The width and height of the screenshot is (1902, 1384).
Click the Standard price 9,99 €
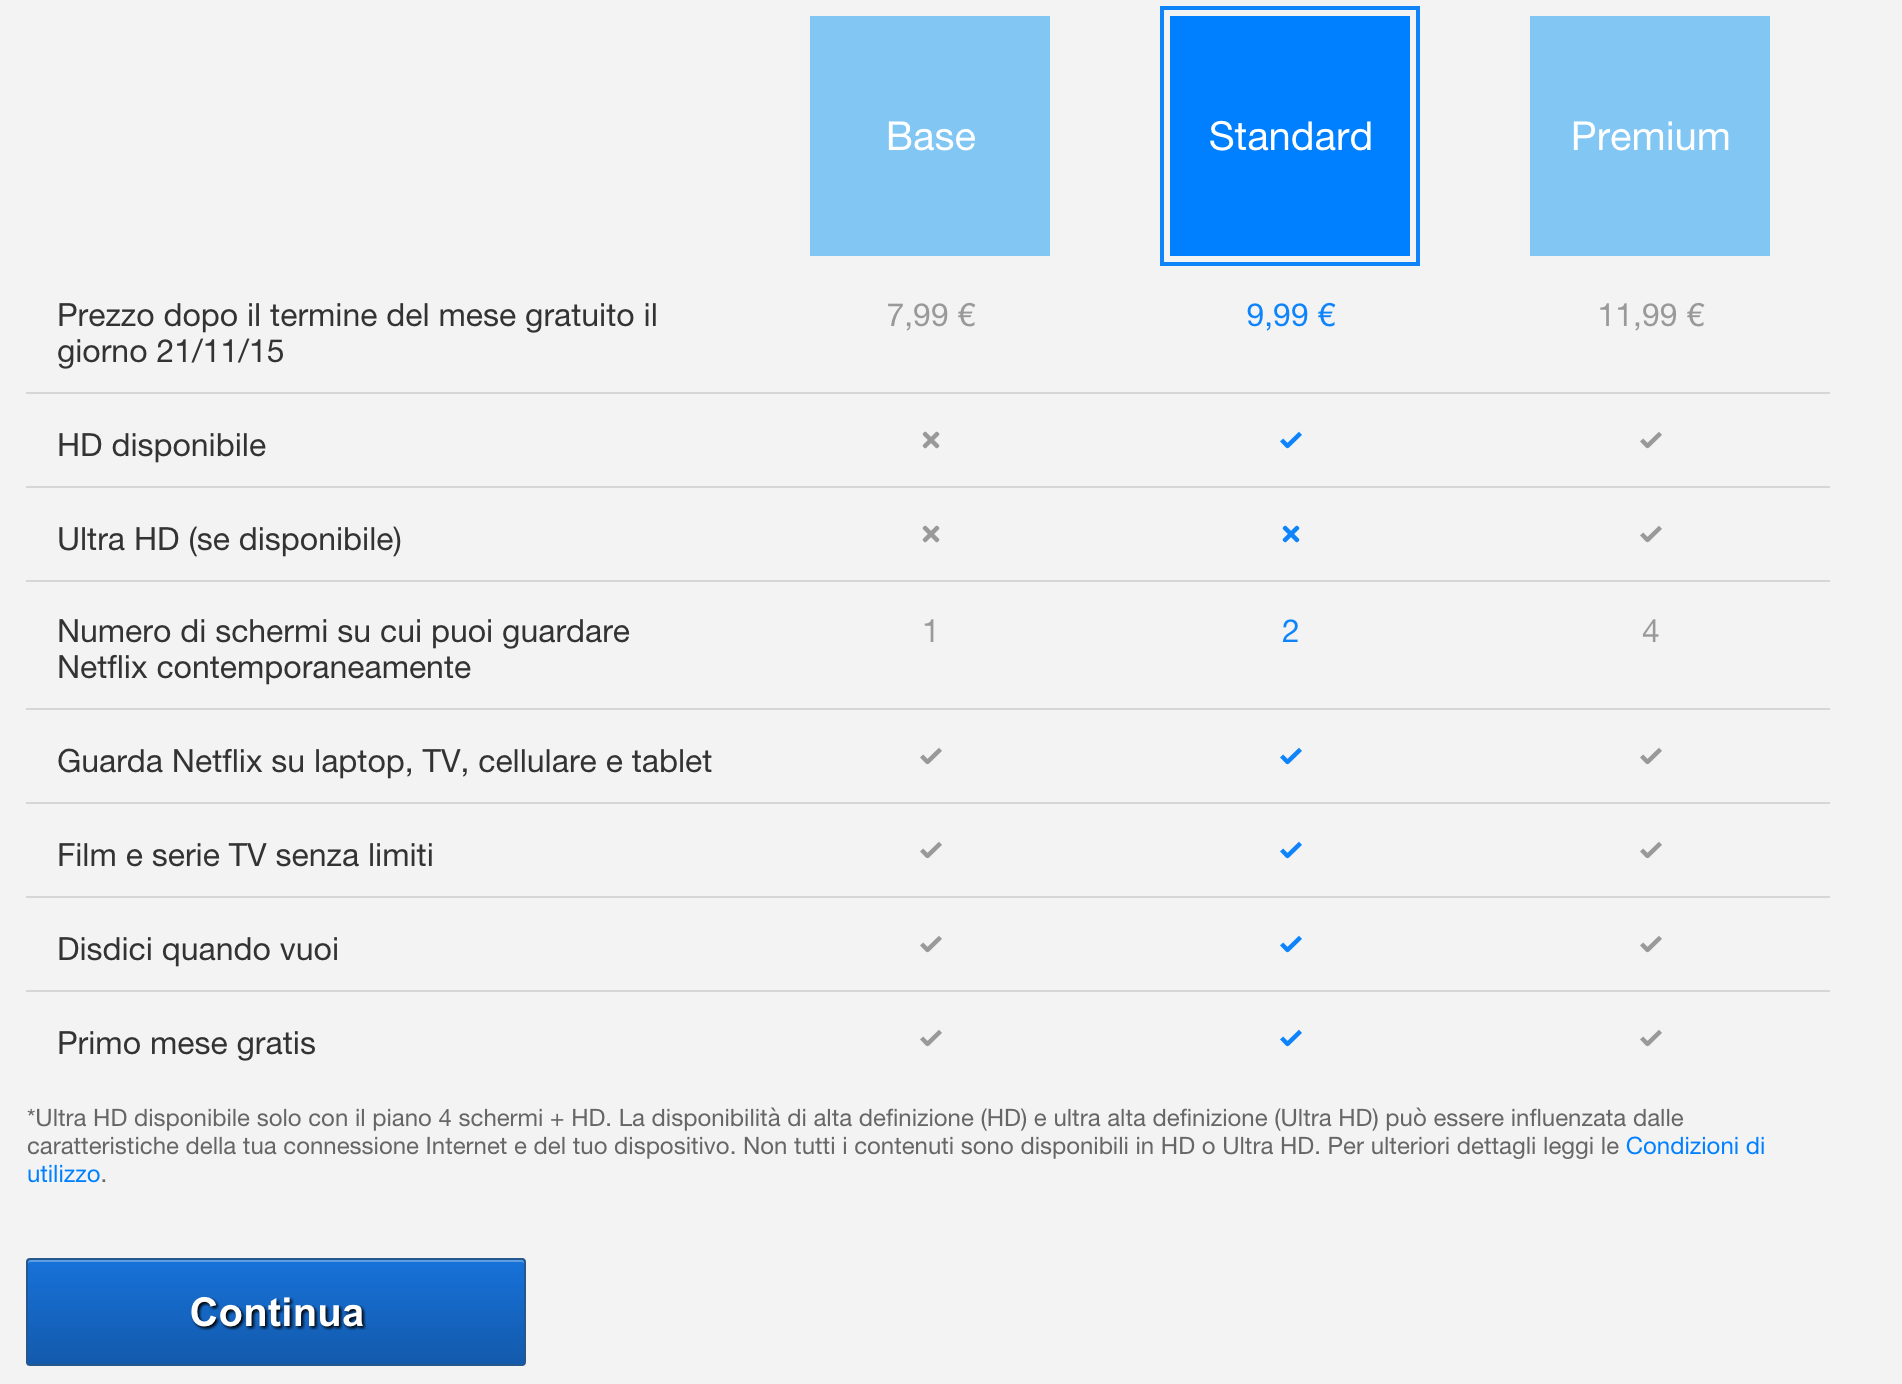1290,315
